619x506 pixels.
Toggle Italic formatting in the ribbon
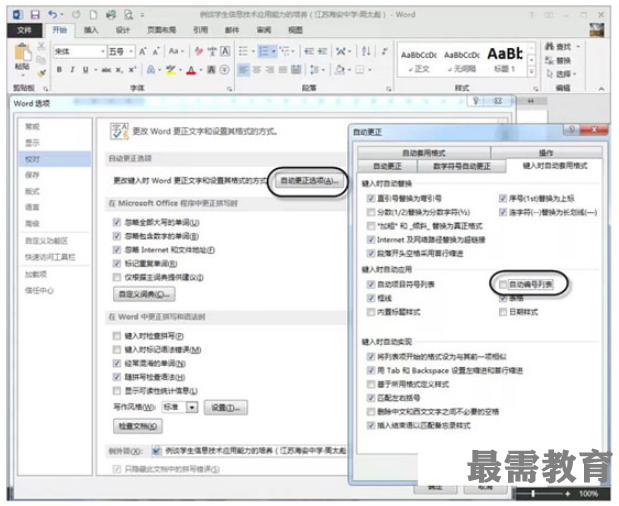click(x=72, y=70)
